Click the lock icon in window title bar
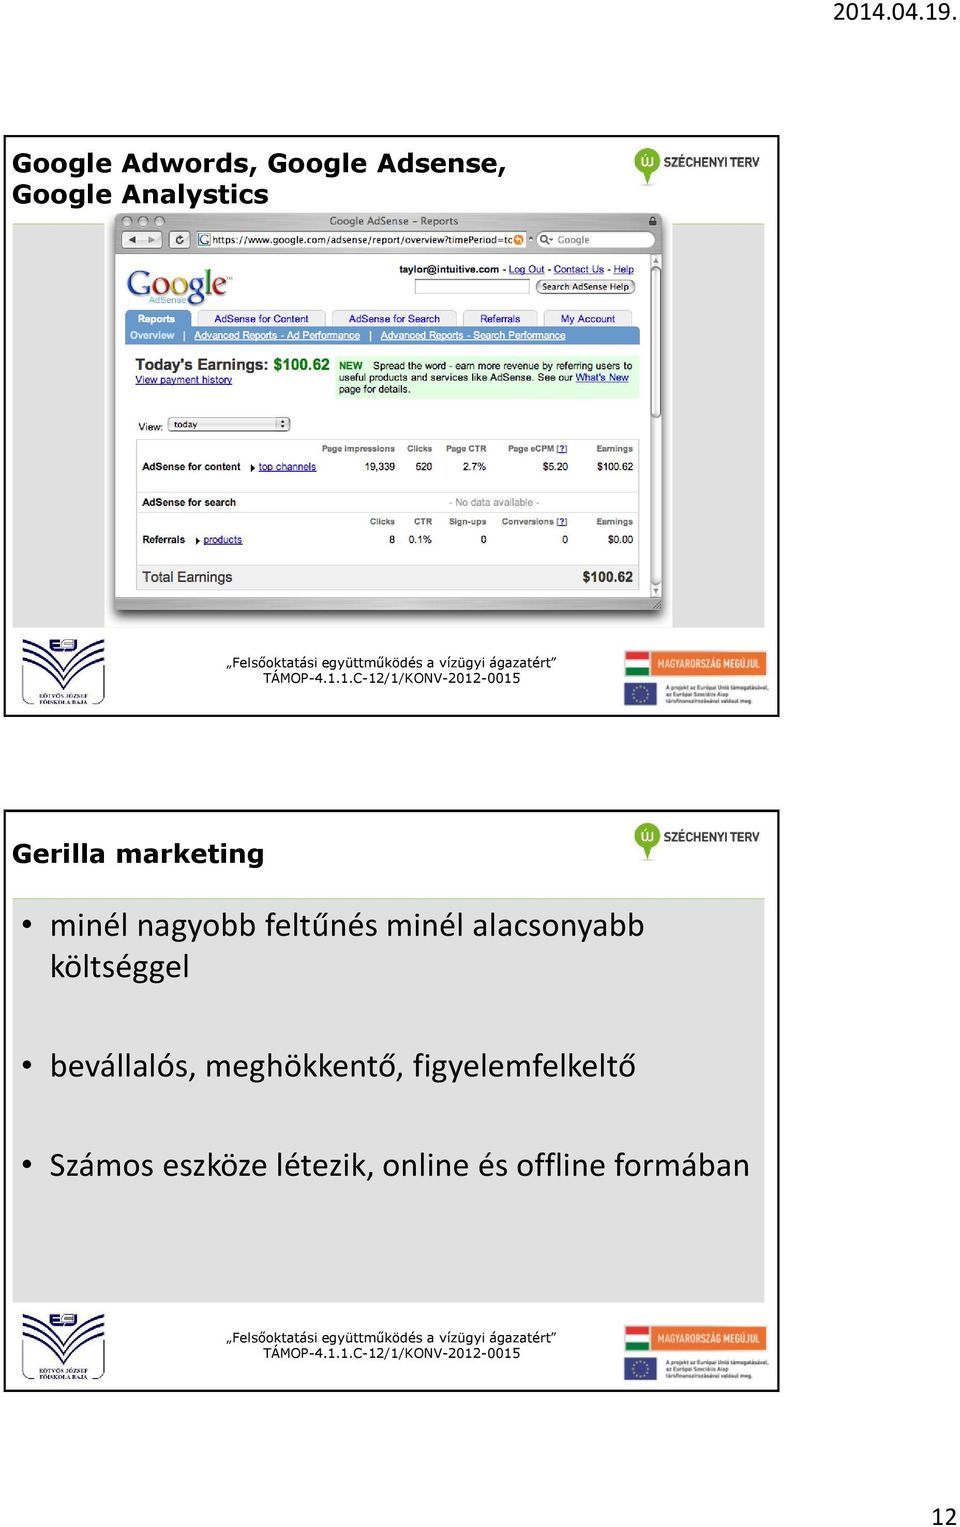The image size is (960, 1527). (x=653, y=221)
